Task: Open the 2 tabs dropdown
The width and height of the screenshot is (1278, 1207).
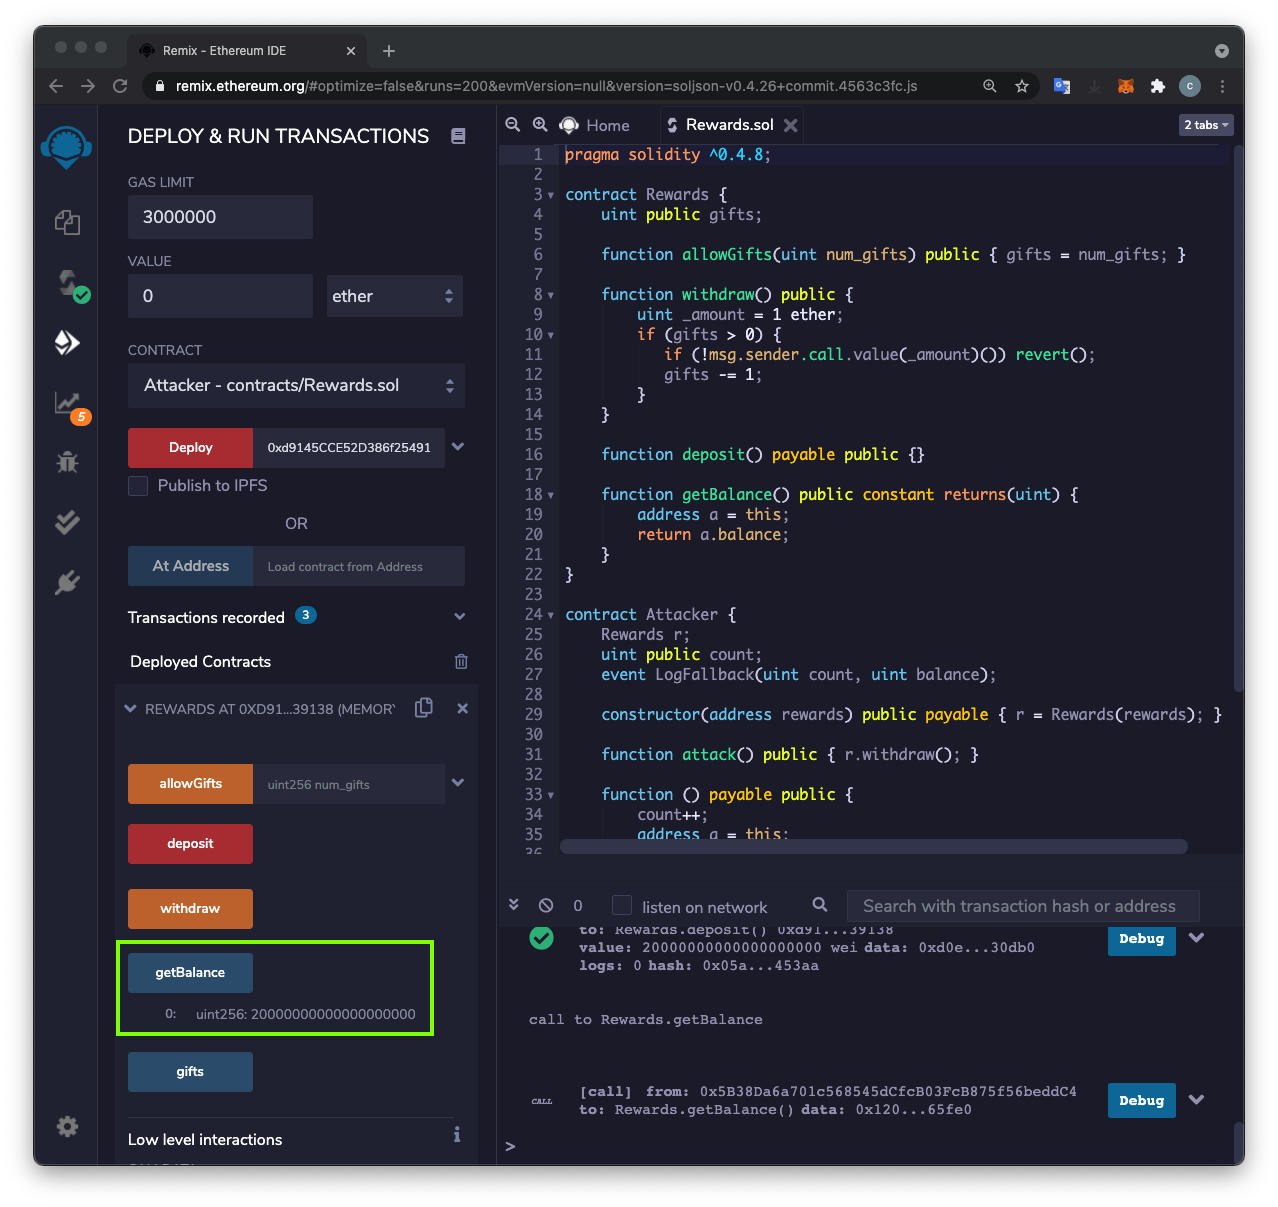Action: pyautogui.click(x=1206, y=125)
